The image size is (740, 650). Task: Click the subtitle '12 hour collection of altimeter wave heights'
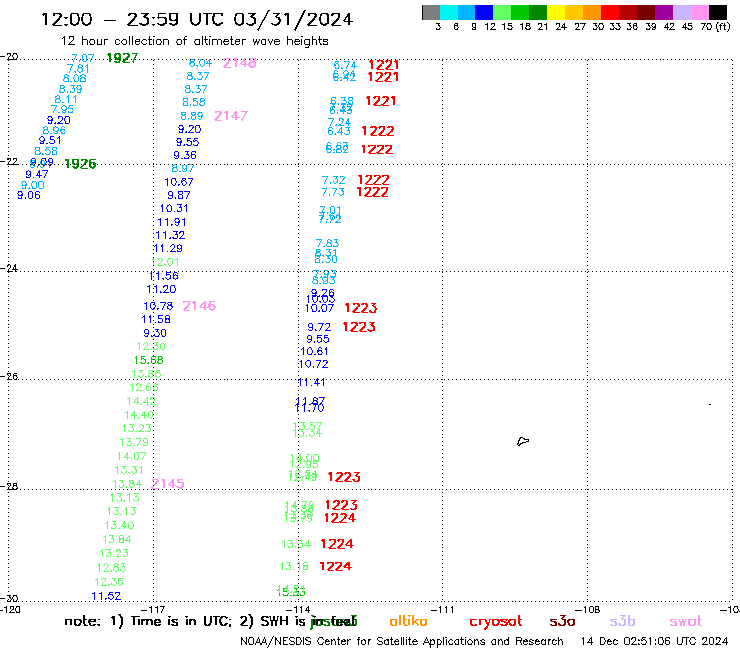(x=194, y=41)
